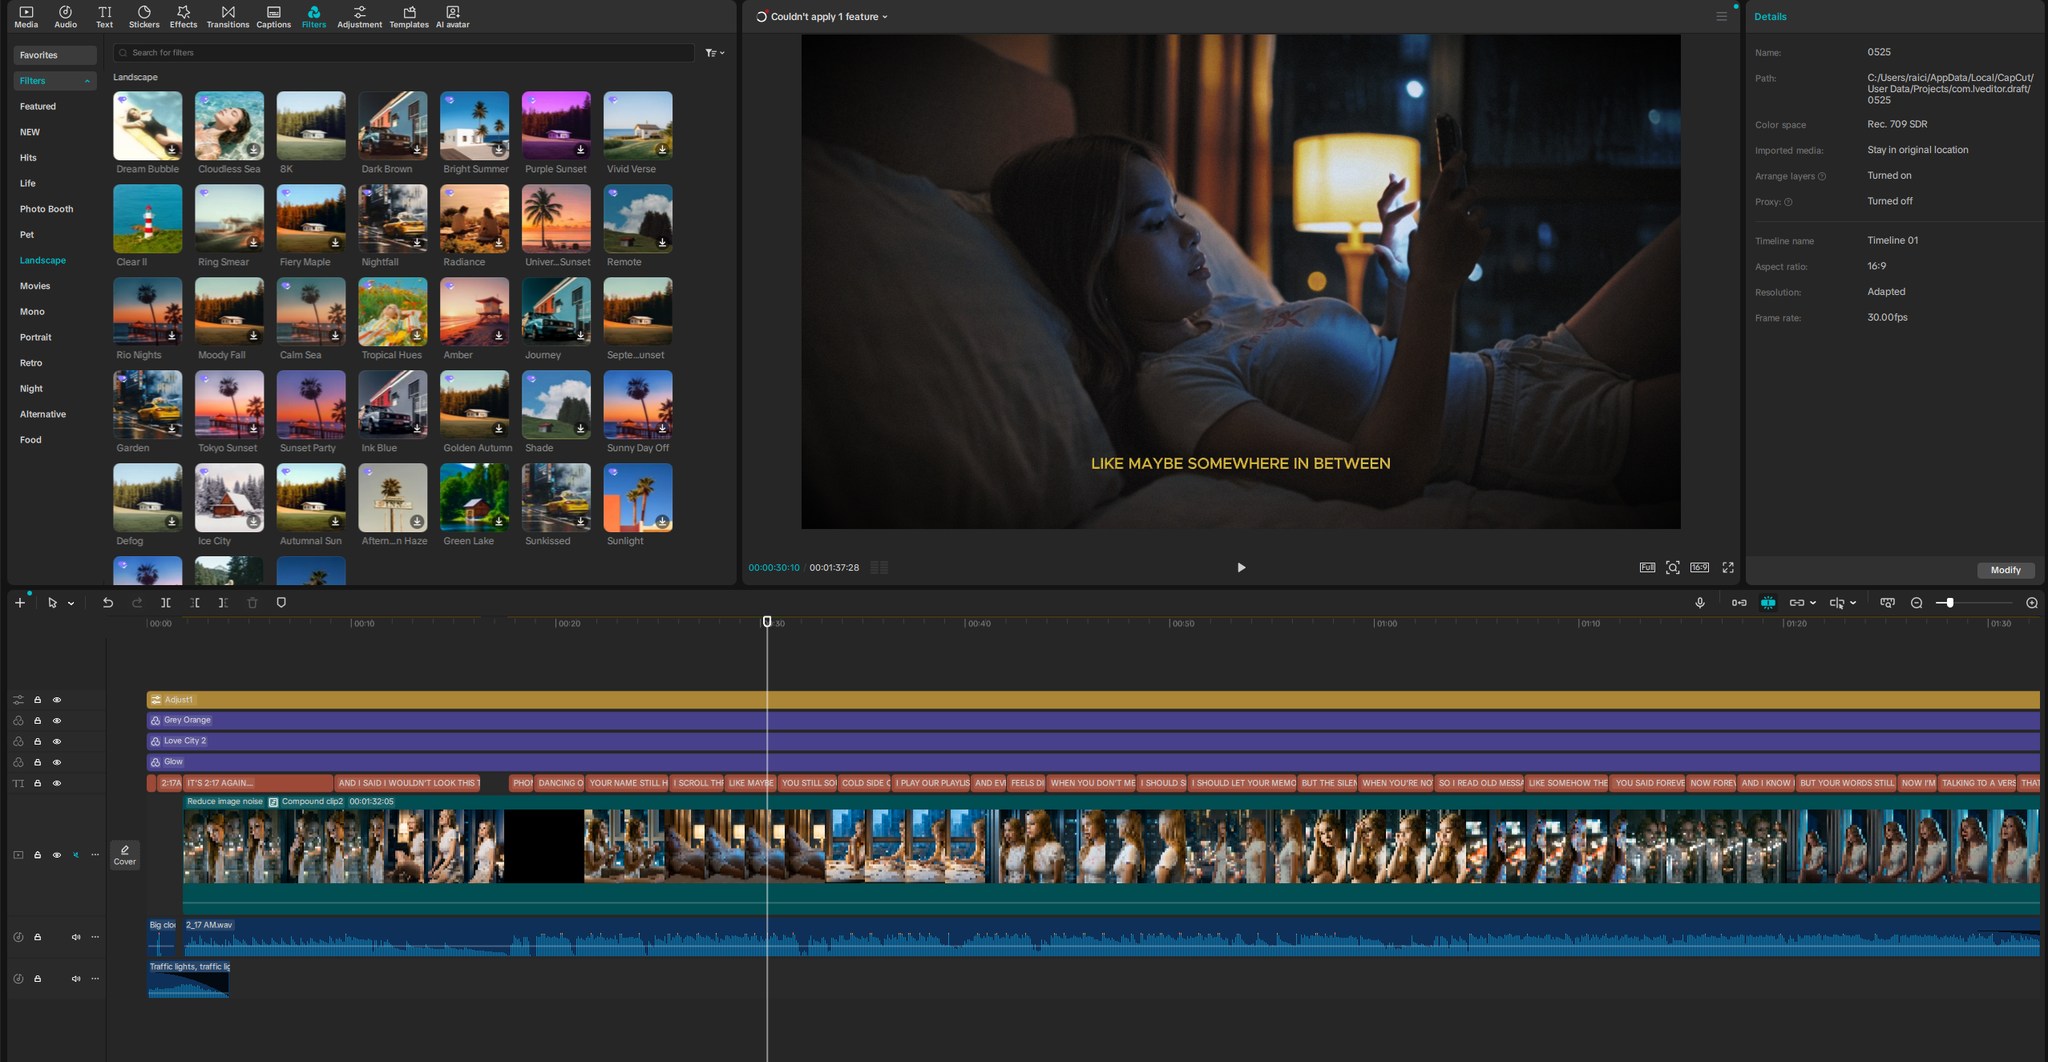
Task: Mute the 2_17 AM.wav audio track
Action: pyautogui.click(x=76, y=937)
